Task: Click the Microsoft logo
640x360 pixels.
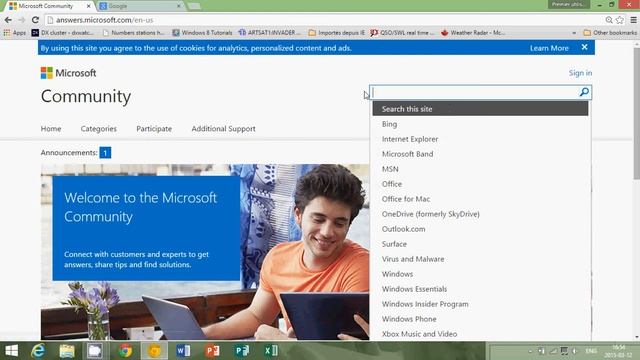Action: click(x=68, y=73)
